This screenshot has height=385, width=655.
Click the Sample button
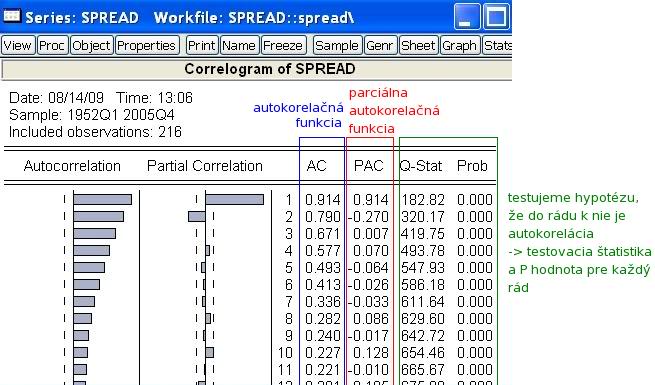(x=337, y=45)
